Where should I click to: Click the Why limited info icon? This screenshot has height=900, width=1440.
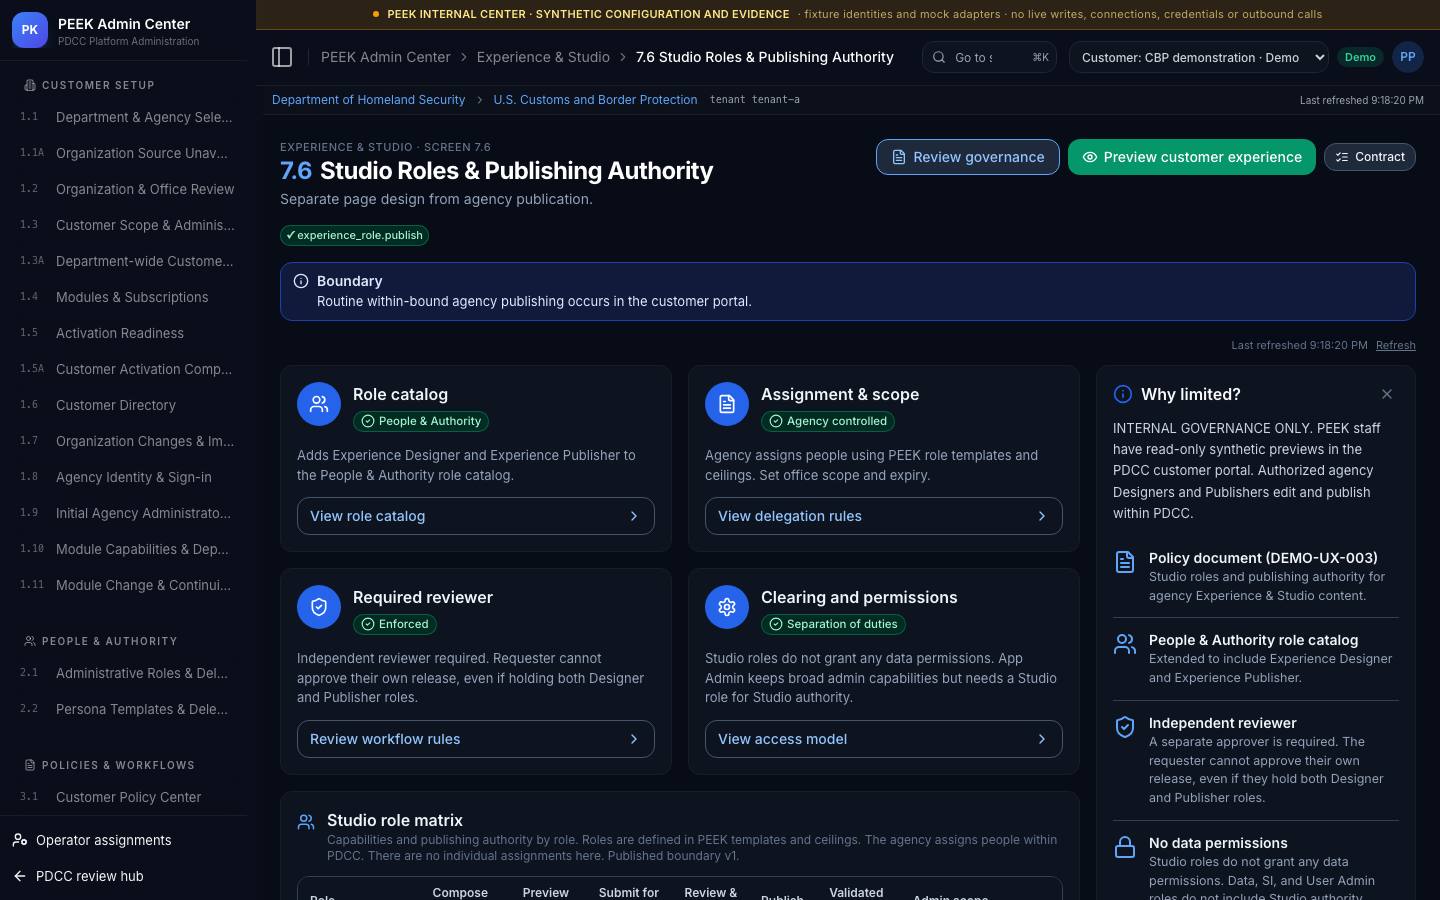click(x=1123, y=394)
